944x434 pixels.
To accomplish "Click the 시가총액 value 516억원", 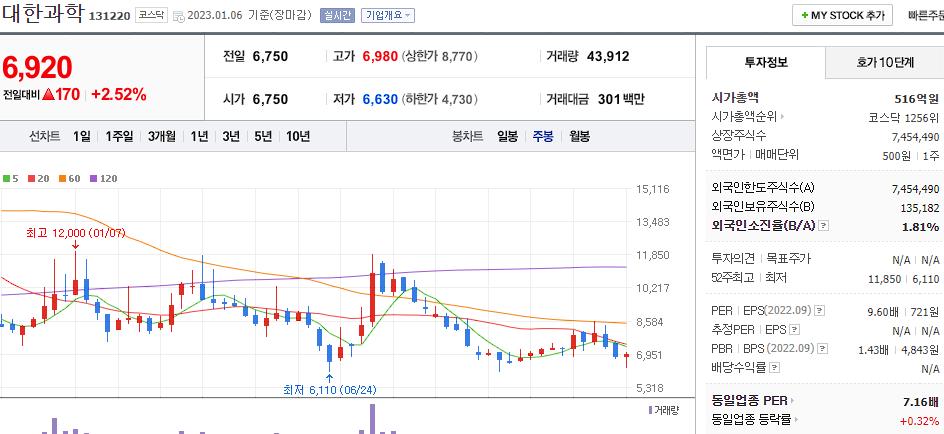I will pos(917,99).
